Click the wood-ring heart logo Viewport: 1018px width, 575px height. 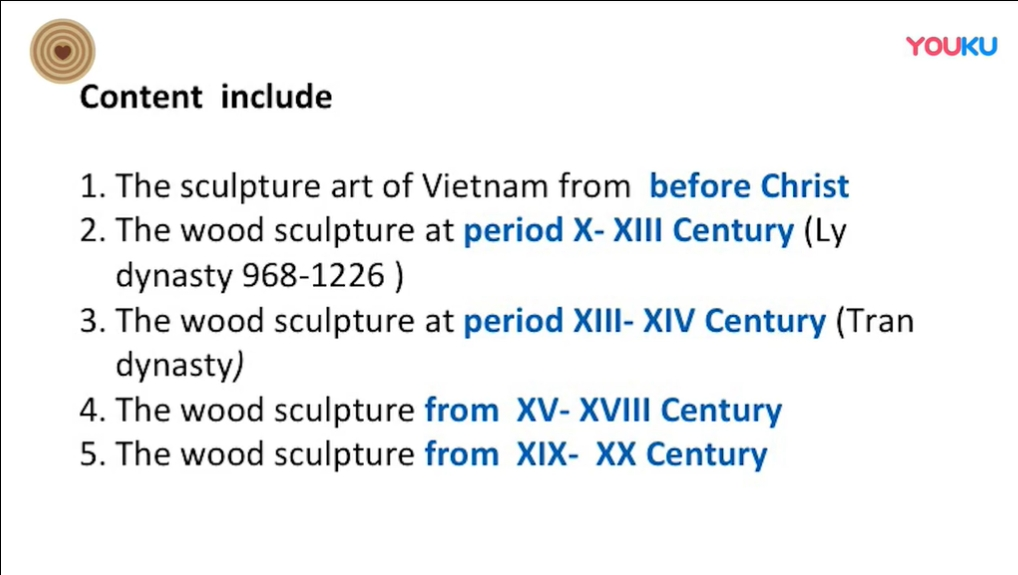pos(62,51)
